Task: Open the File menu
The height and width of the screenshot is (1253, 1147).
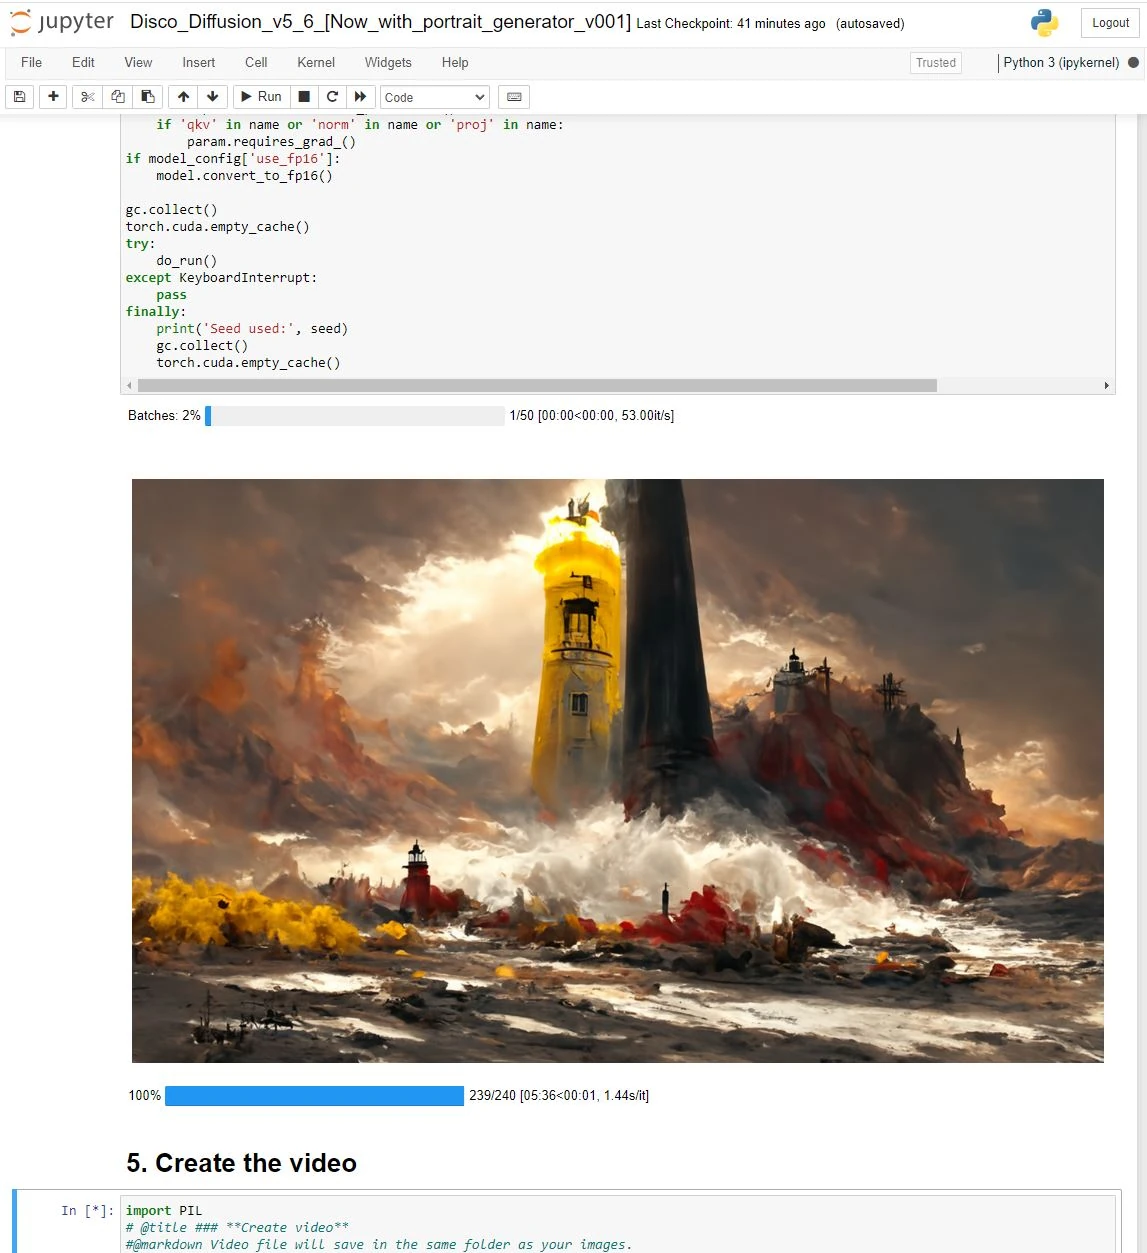Action: 32,62
